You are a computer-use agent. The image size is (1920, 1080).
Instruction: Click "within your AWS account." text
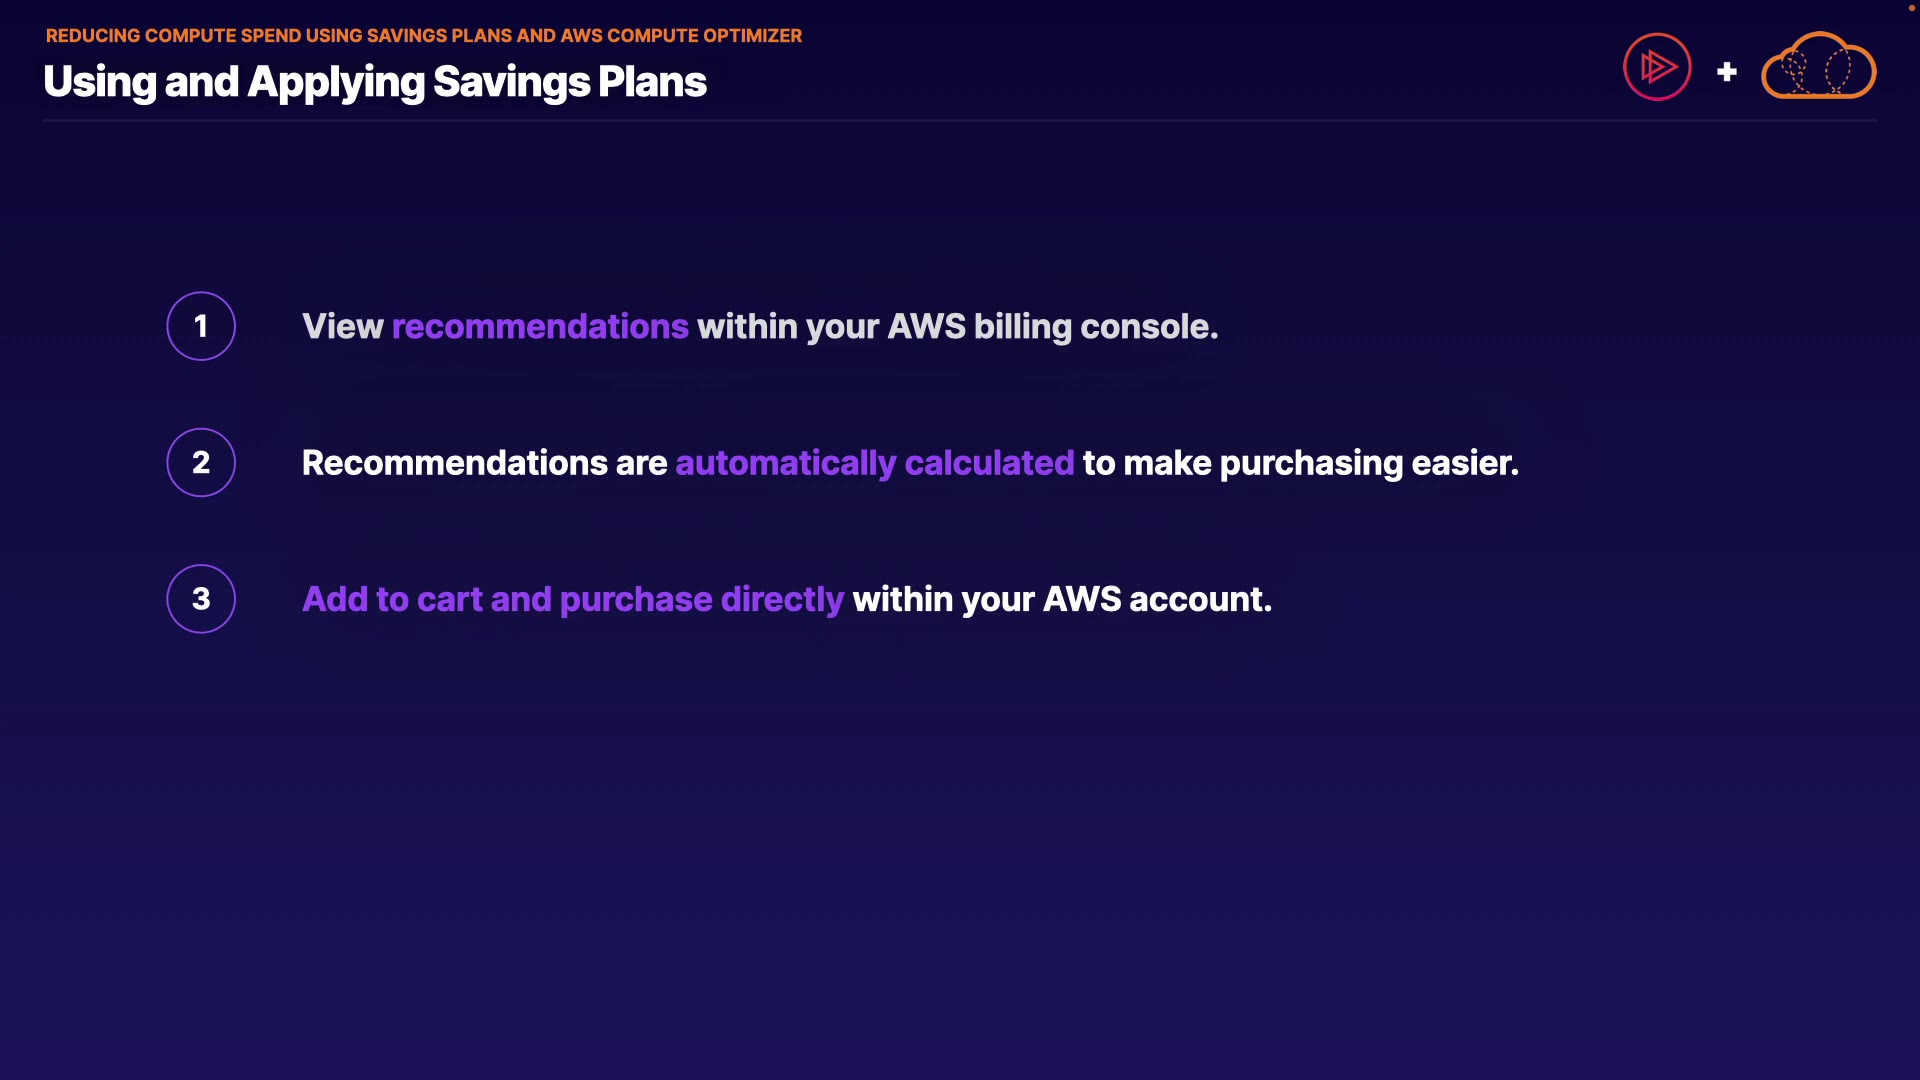click(x=1062, y=599)
